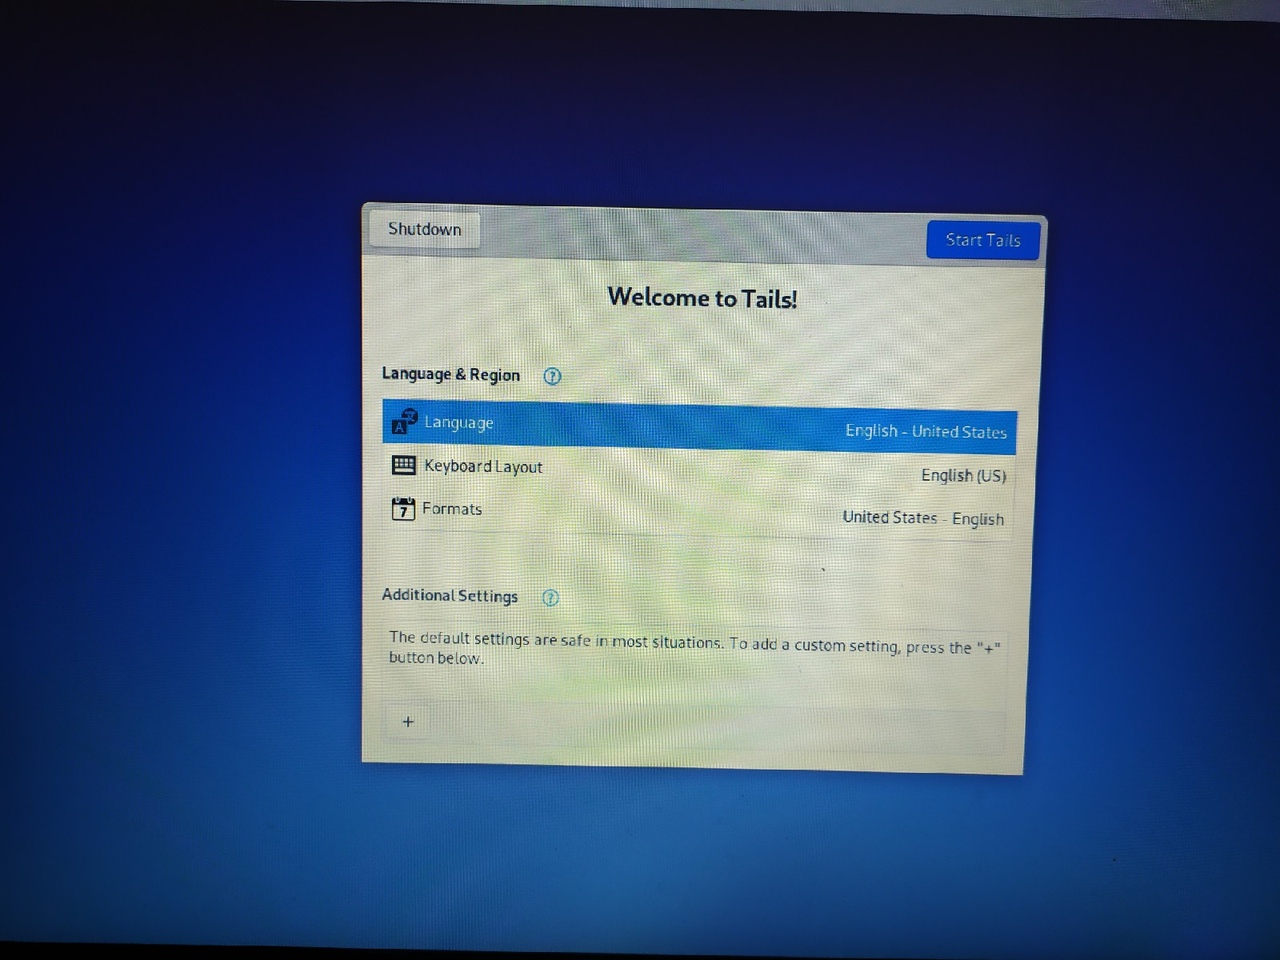Click the Language translation icon
This screenshot has width=1280, height=960.
[404, 421]
